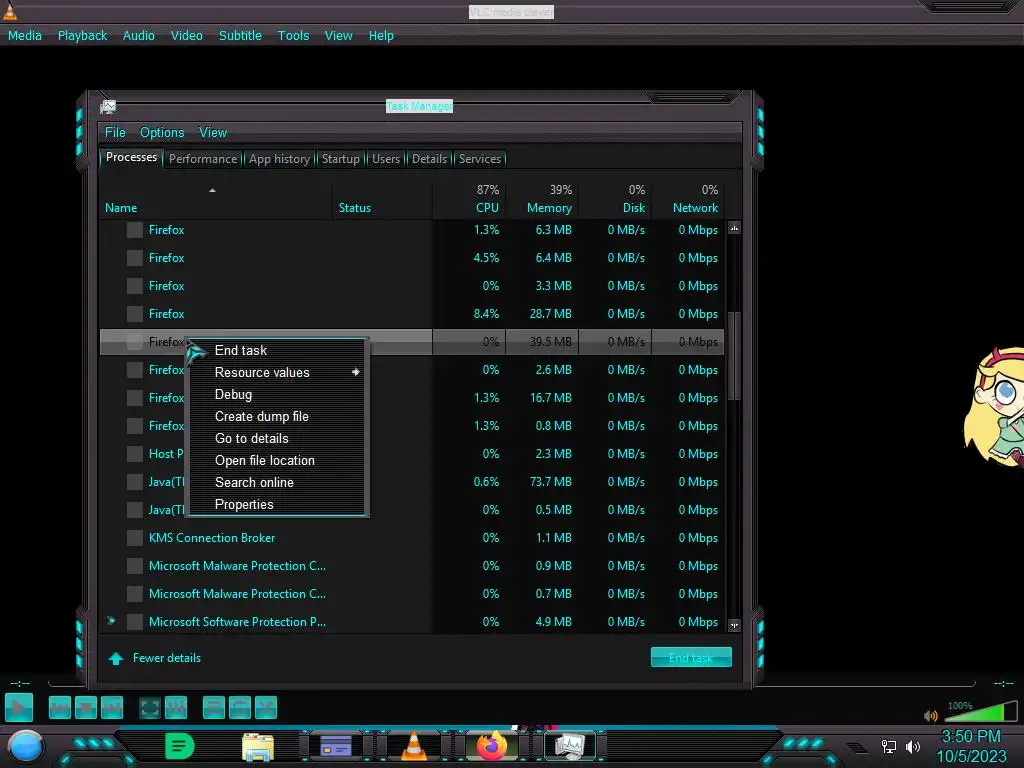Click the VLC Stop playback button
1024x768 pixels.
pos(86,707)
